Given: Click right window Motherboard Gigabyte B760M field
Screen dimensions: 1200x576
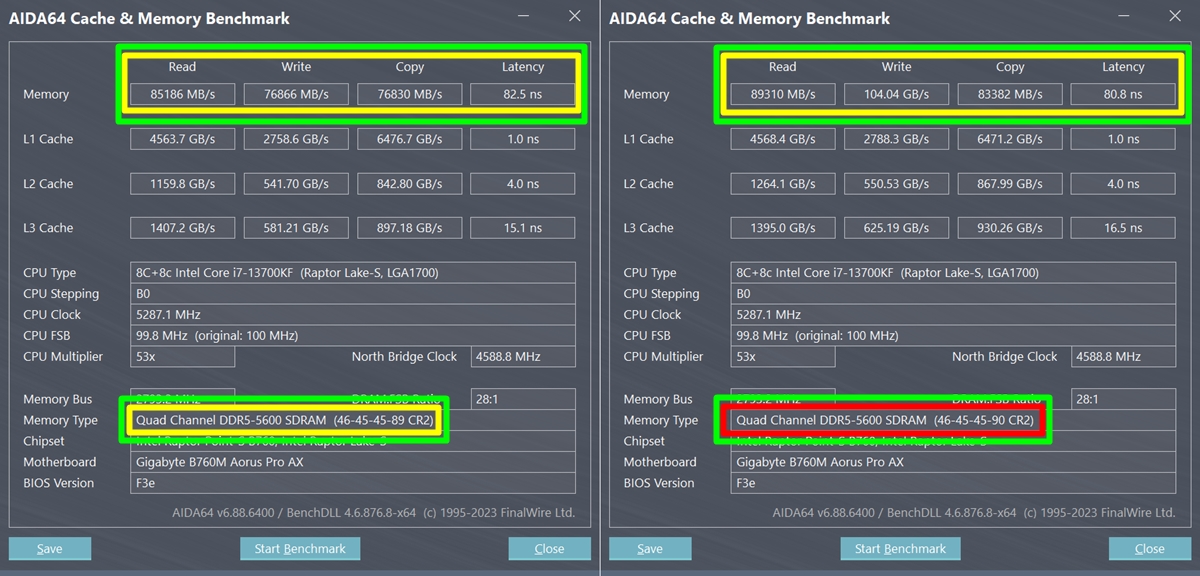Looking at the screenshot, I should 952,462.
